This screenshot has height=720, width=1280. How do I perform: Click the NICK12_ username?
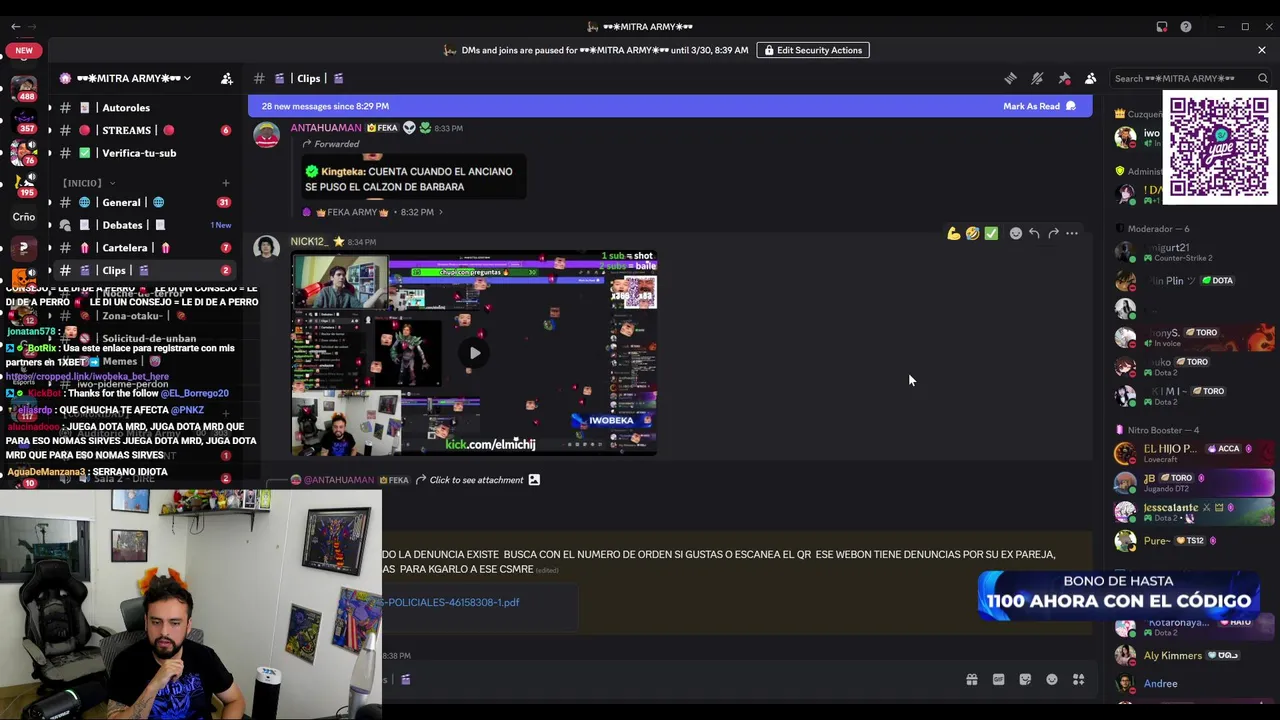[308, 241]
